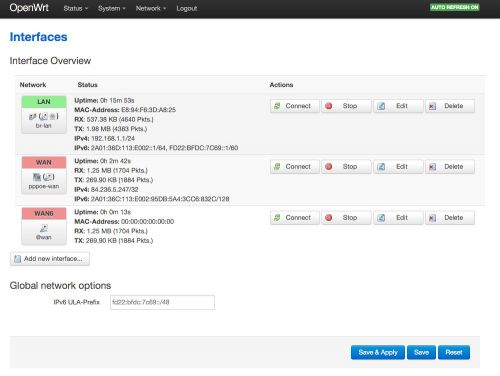
Task: Delete the LAN interface
Action: pos(450,106)
